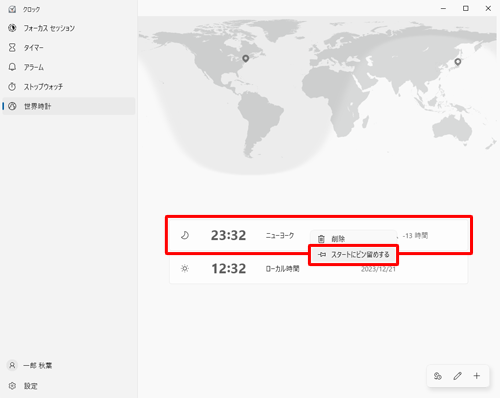Click the moon icon beside 23:32

point(185,235)
